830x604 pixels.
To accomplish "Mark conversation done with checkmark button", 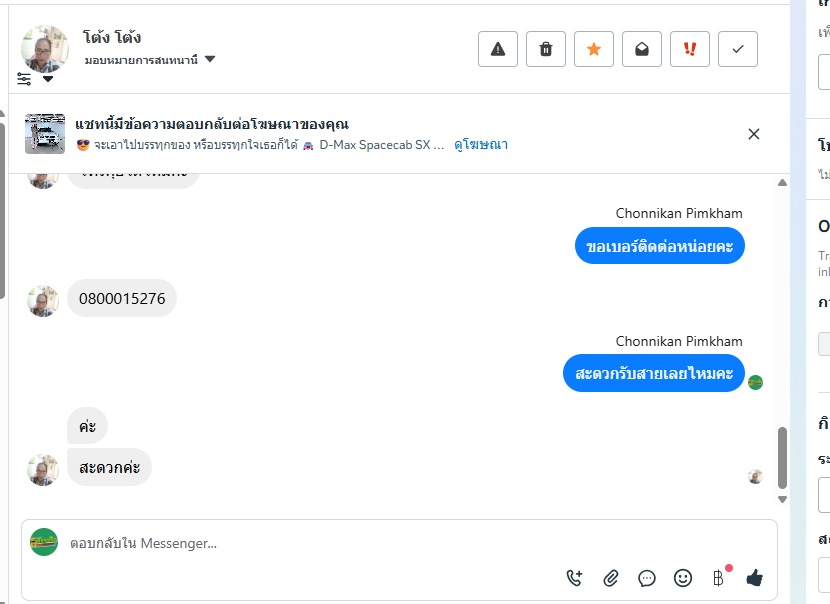I will [x=738, y=49].
